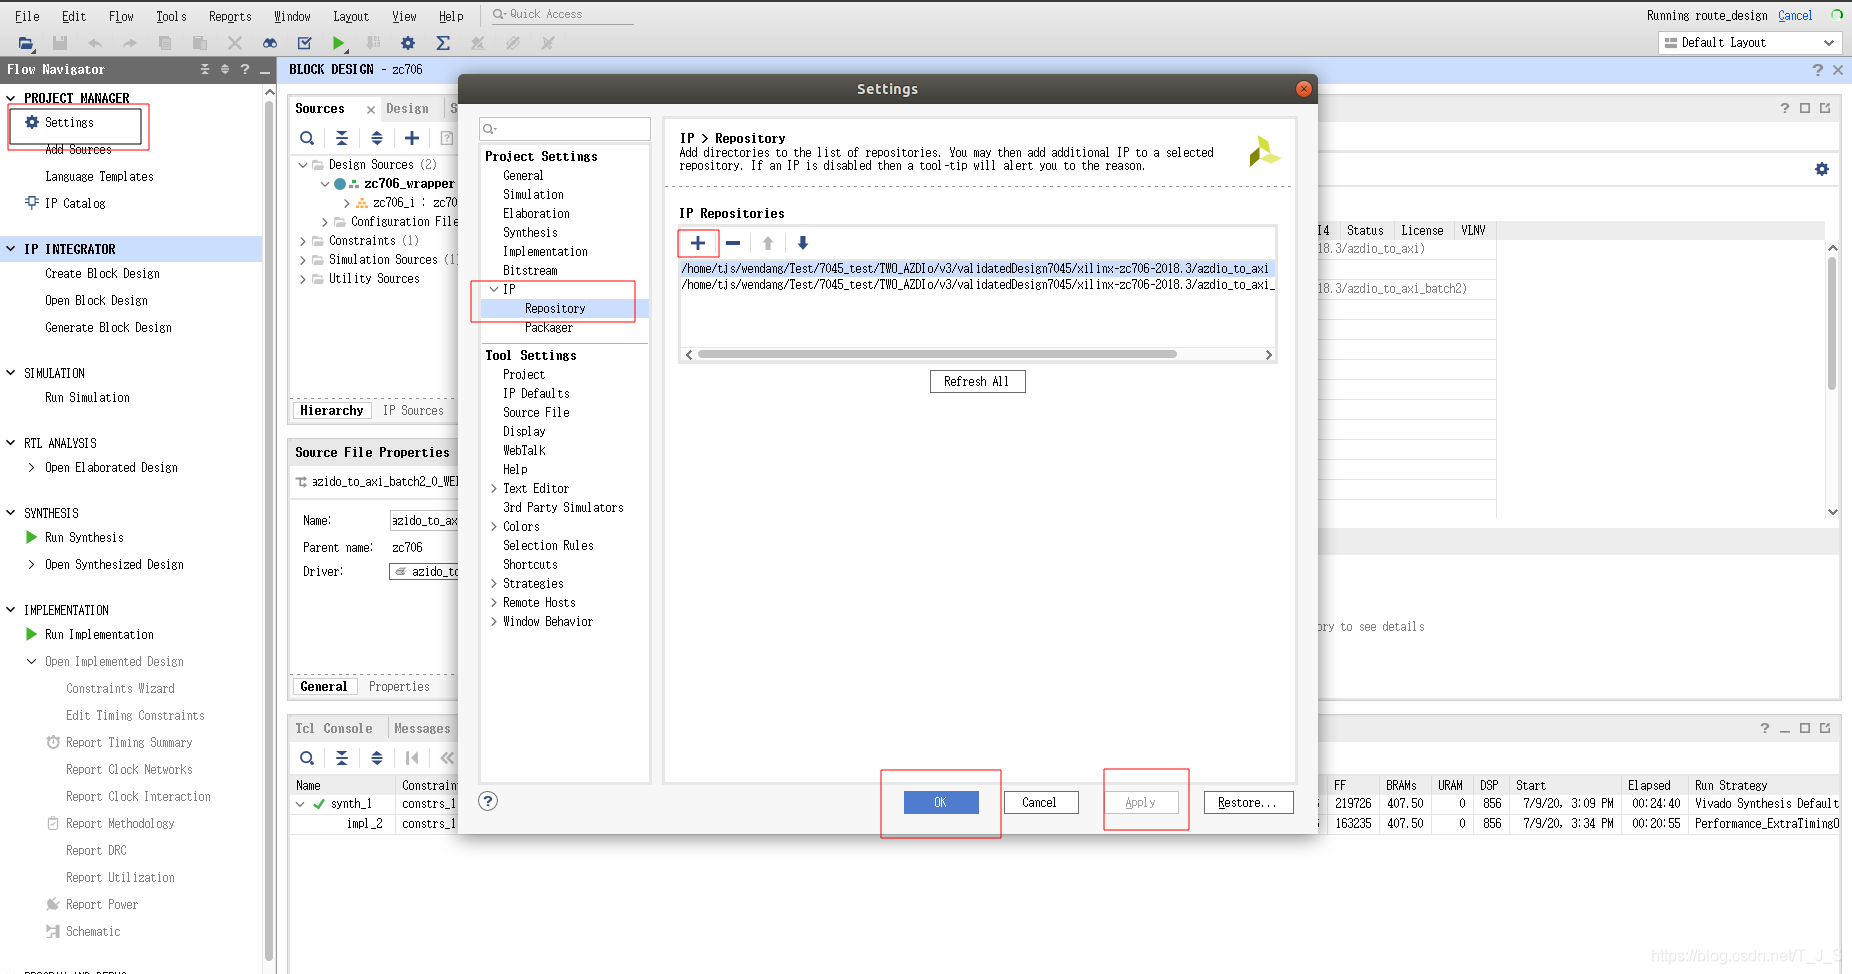Open the Reports menu
The height and width of the screenshot is (974, 1852).
tap(230, 16)
